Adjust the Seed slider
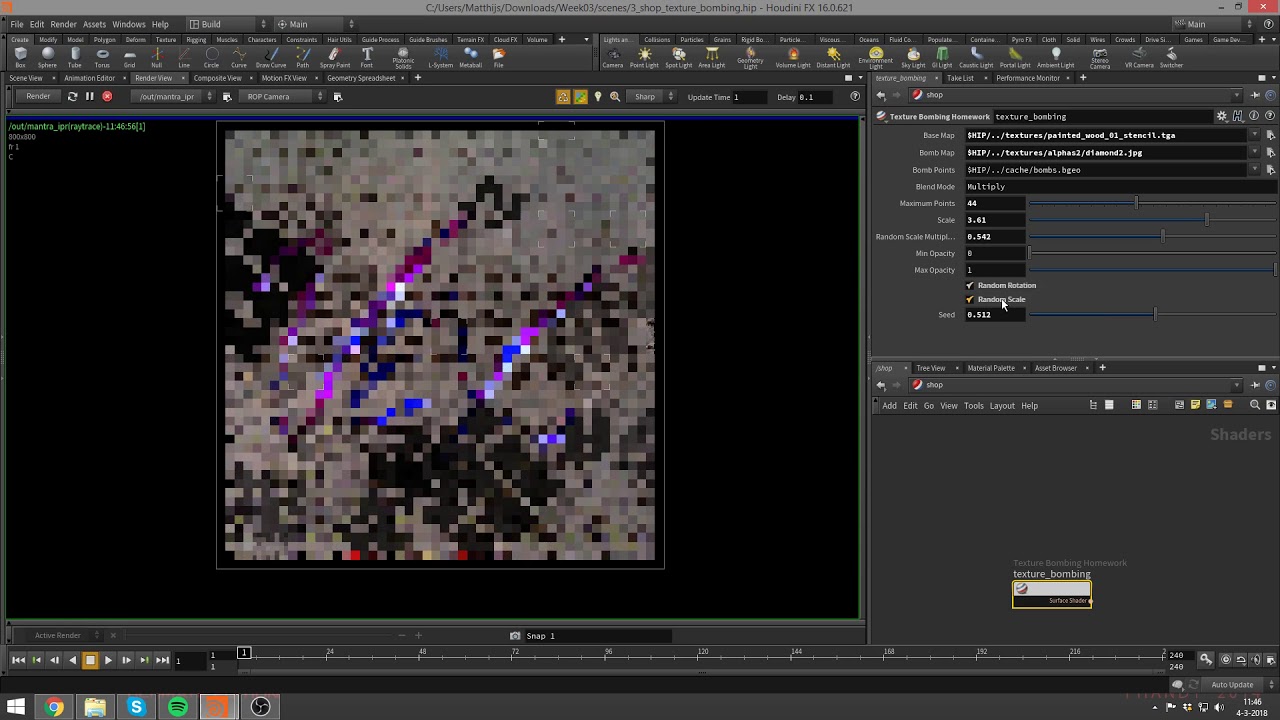This screenshot has width=1280, height=720. 1152,314
